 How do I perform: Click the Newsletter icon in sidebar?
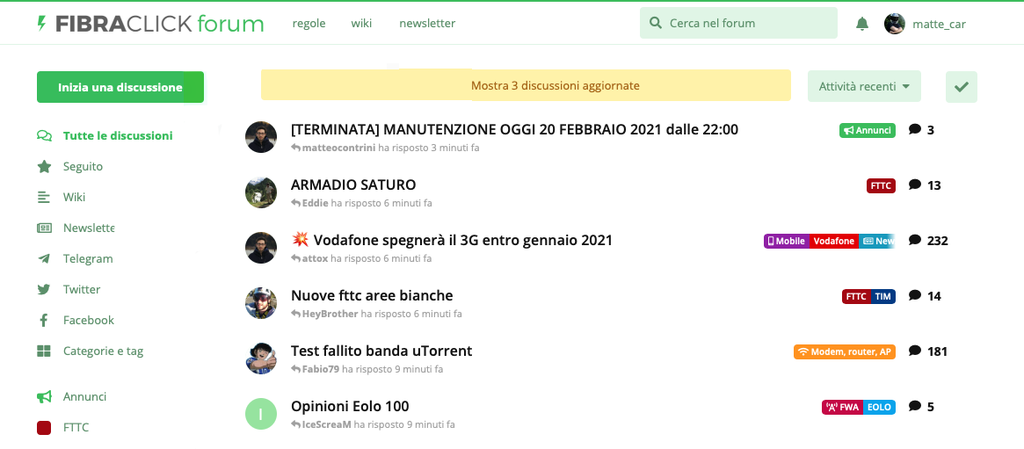pos(44,228)
